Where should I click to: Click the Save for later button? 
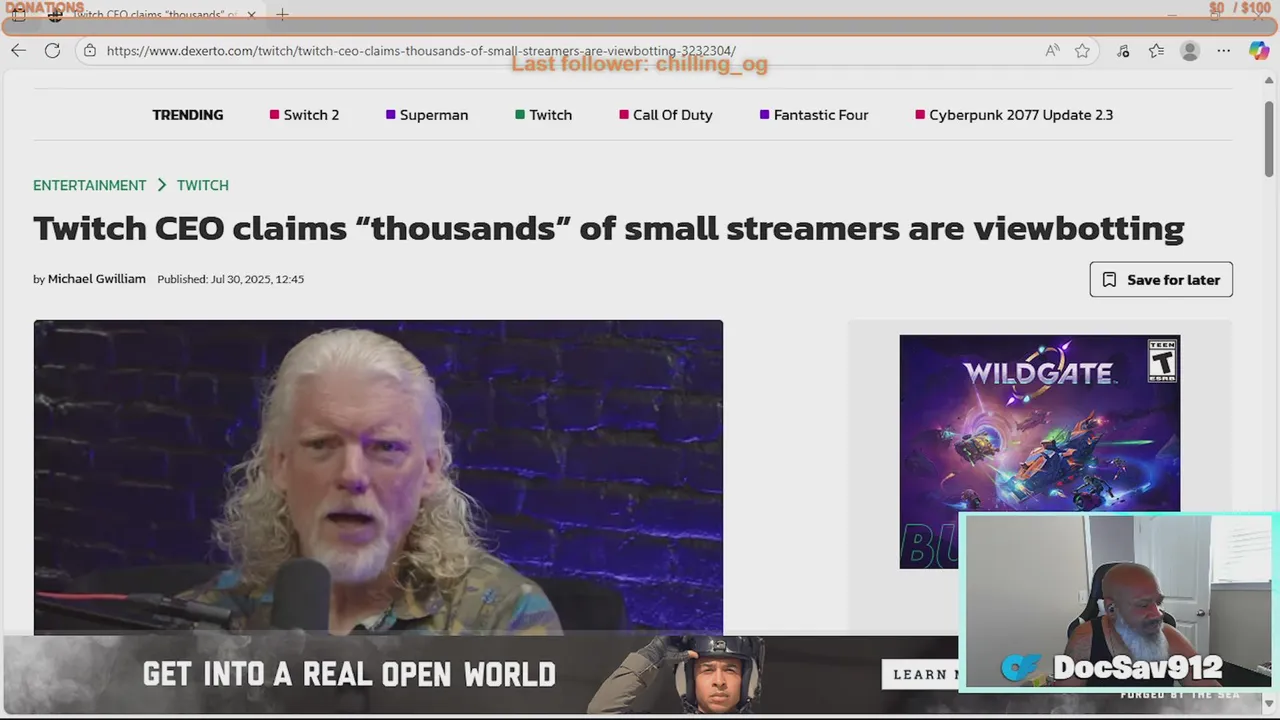[x=1161, y=279]
